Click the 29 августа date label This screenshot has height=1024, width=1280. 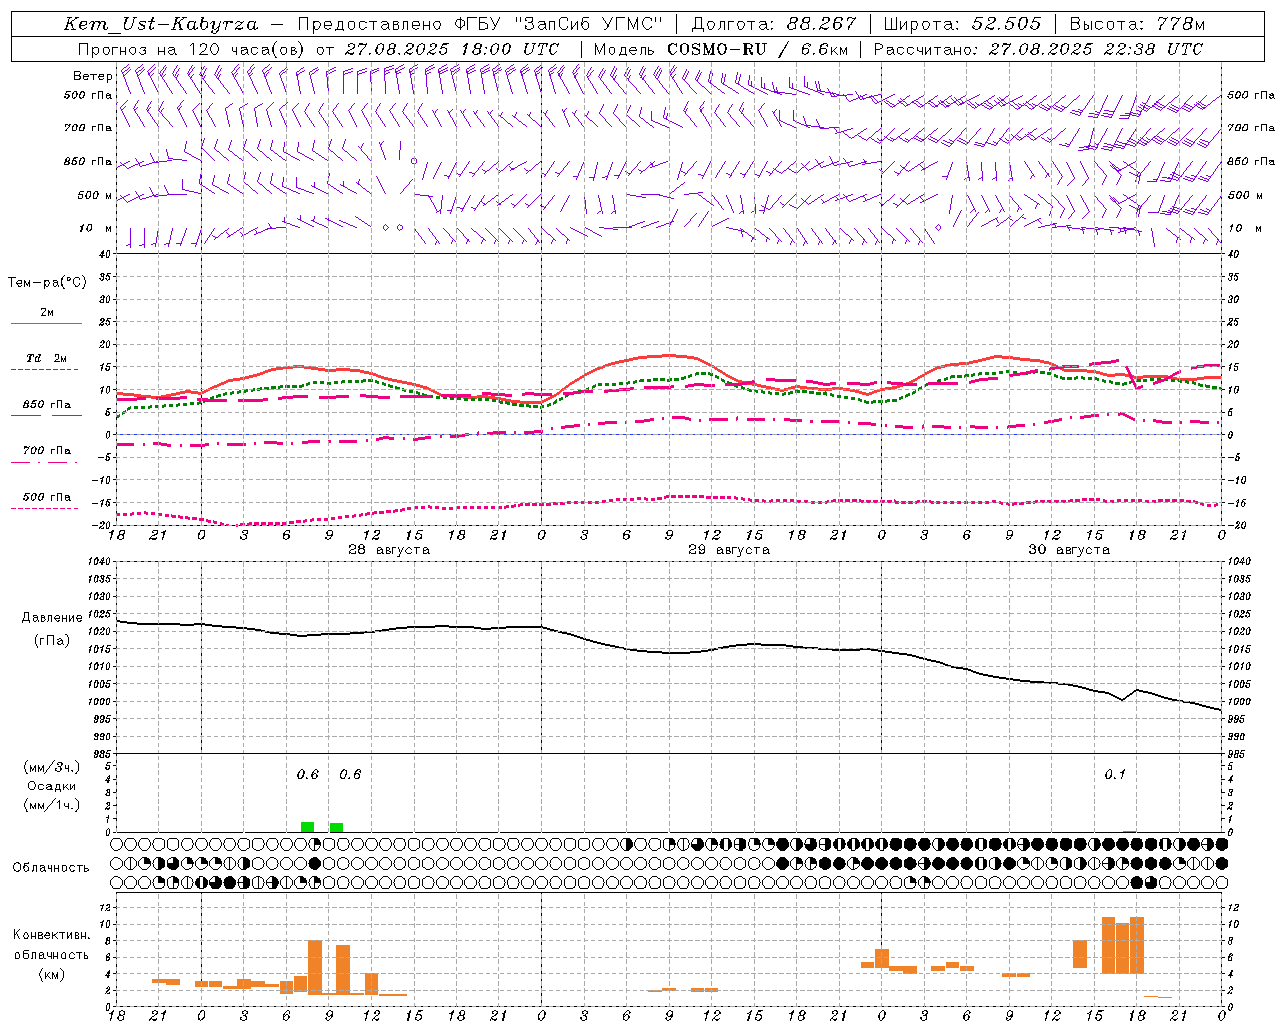tap(729, 550)
